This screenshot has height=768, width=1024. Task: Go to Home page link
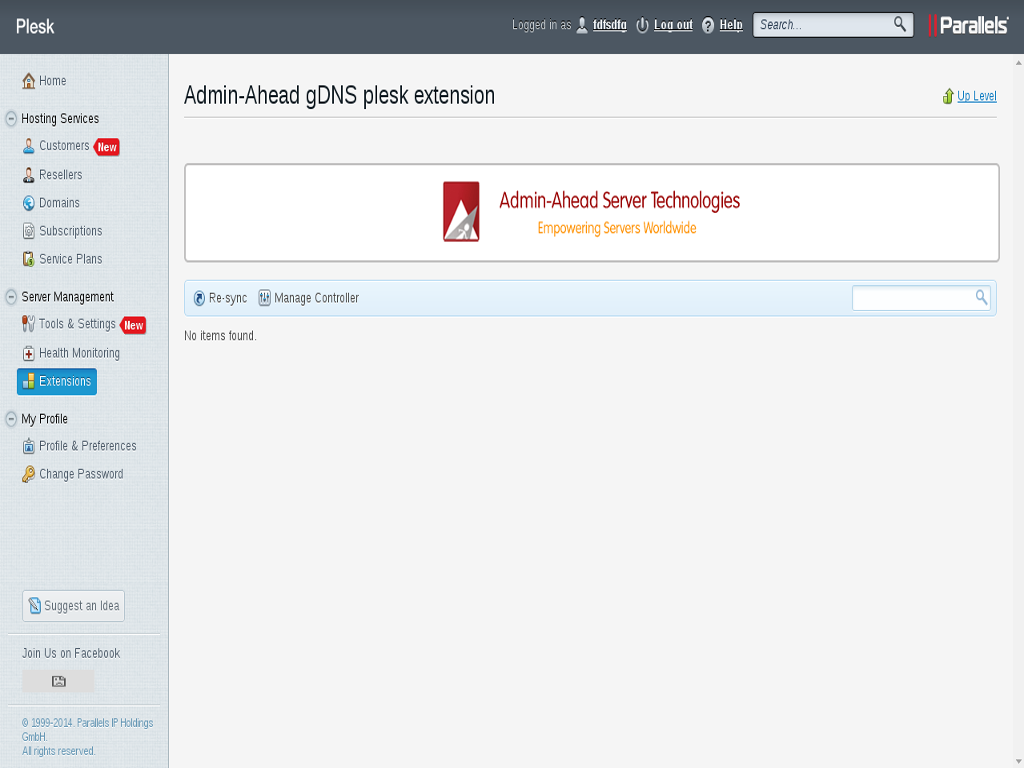pos(52,81)
